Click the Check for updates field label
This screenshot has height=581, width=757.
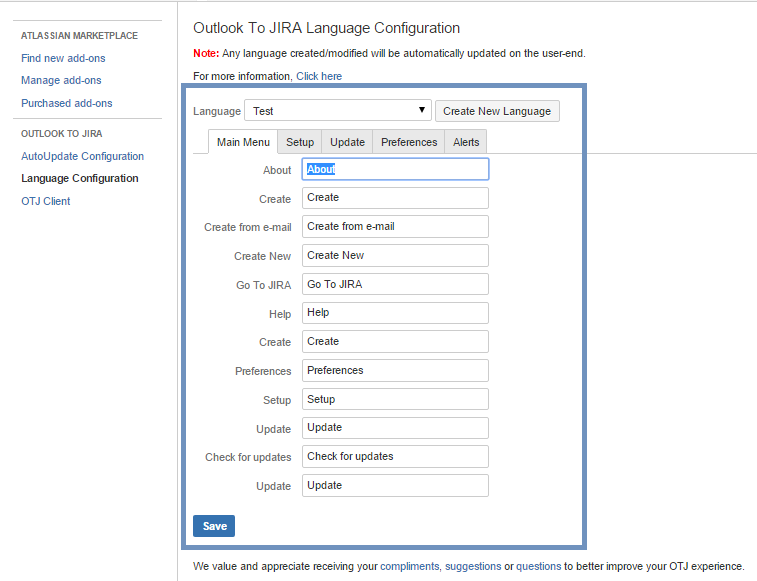[x=248, y=457]
